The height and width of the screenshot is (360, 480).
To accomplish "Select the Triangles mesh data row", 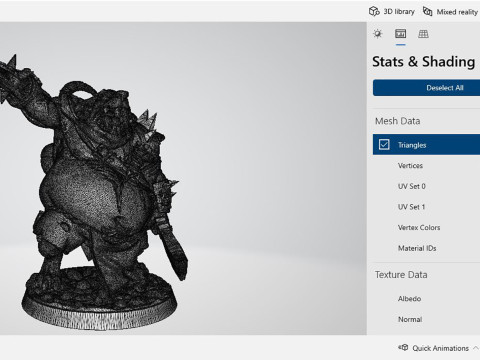I will [426, 145].
